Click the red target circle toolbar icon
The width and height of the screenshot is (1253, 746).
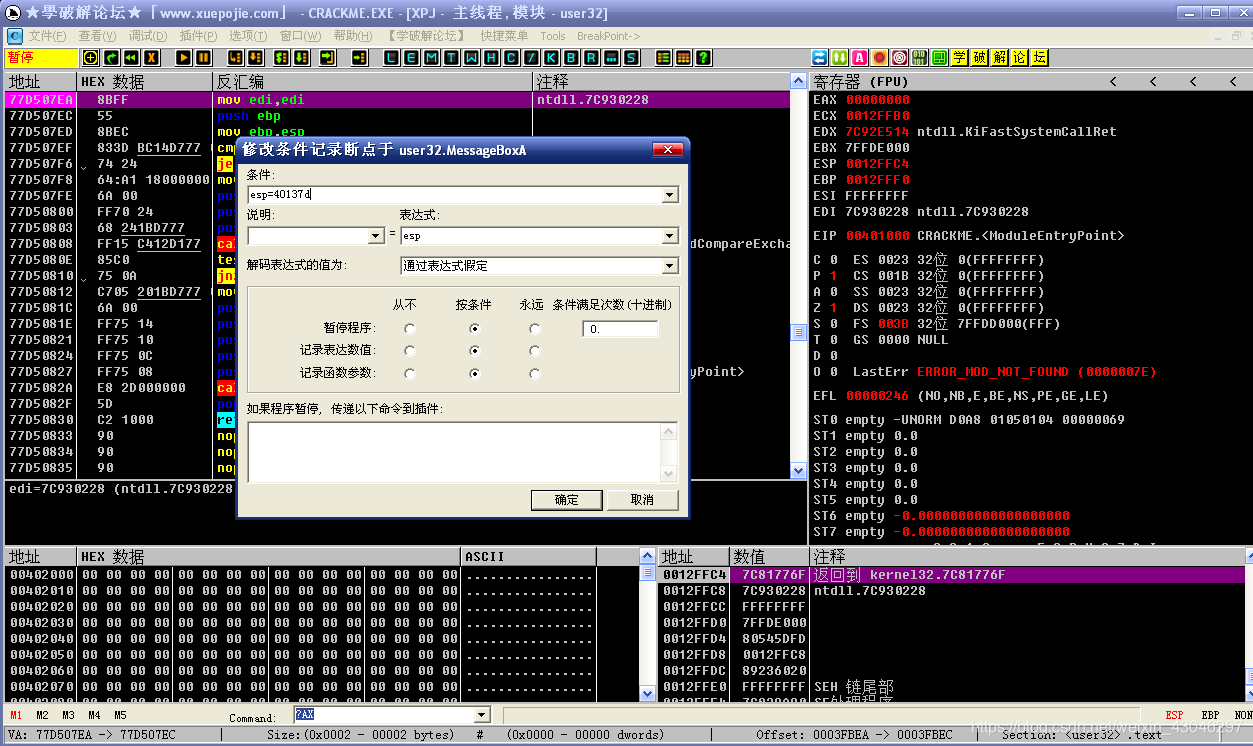(x=900, y=58)
